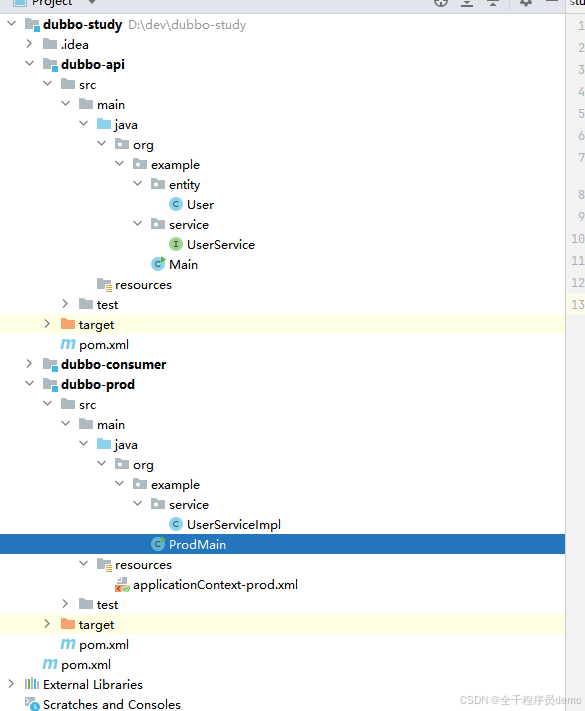The height and width of the screenshot is (711, 585).
Task: Expand the target folder under dubbo-prod
Action: [47, 624]
